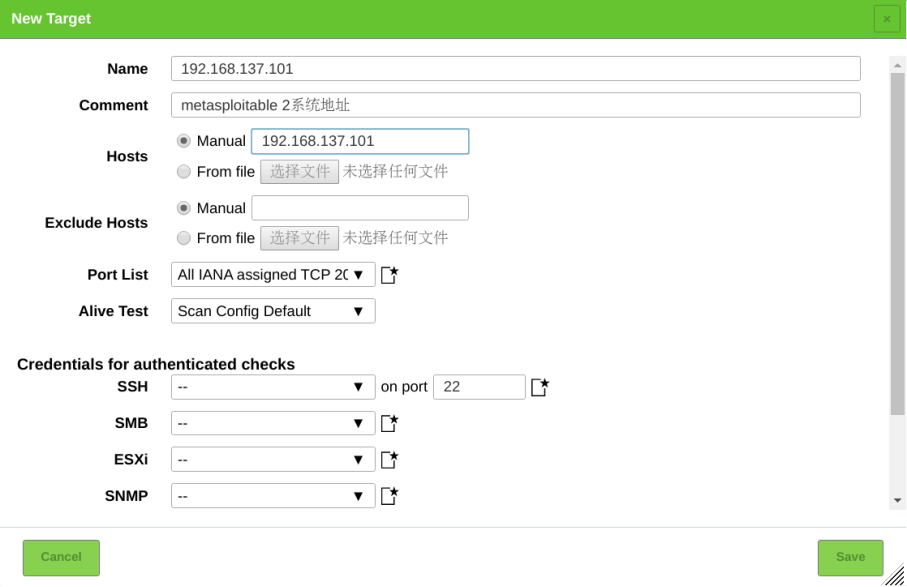Image resolution: width=907 pixels, height=587 pixels.
Task: Close the New Target dialog
Action: click(x=886, y=19)
